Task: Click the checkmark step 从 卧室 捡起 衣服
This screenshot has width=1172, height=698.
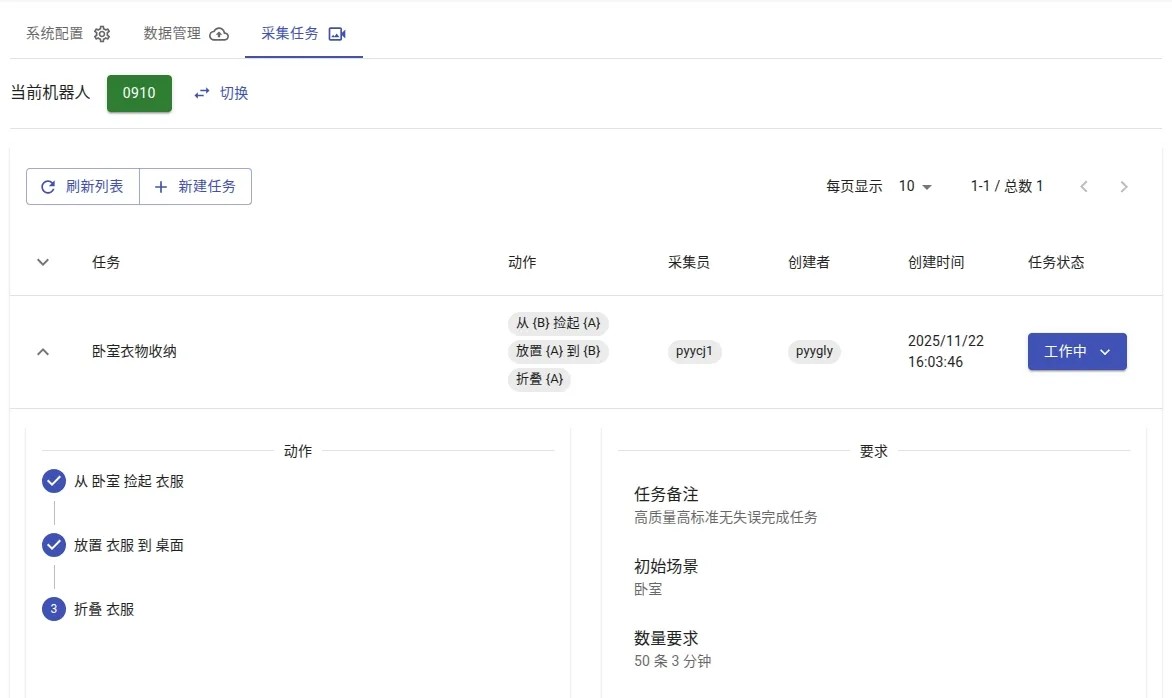Action: point(54,482)
